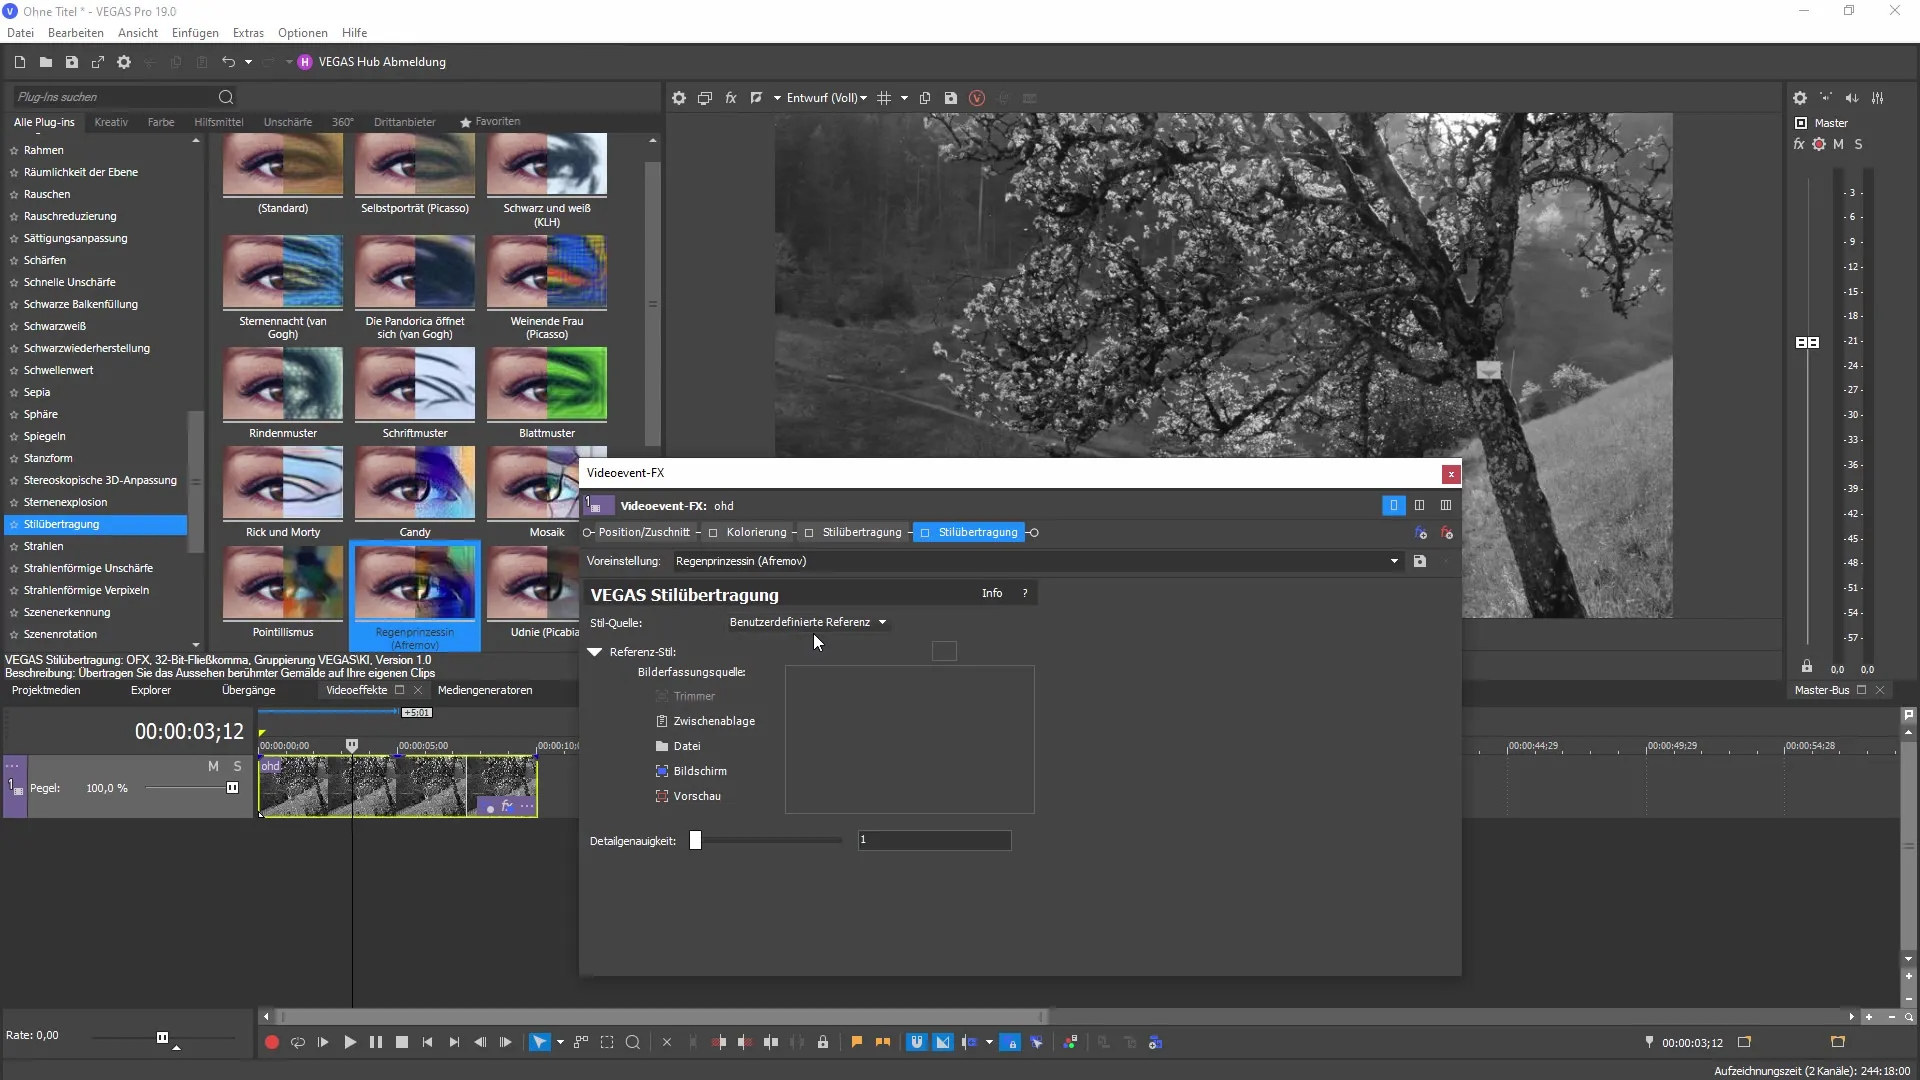Open the Split Screen View dropdown arrow
This screenshot has width=1920, height=1080.
776,98
